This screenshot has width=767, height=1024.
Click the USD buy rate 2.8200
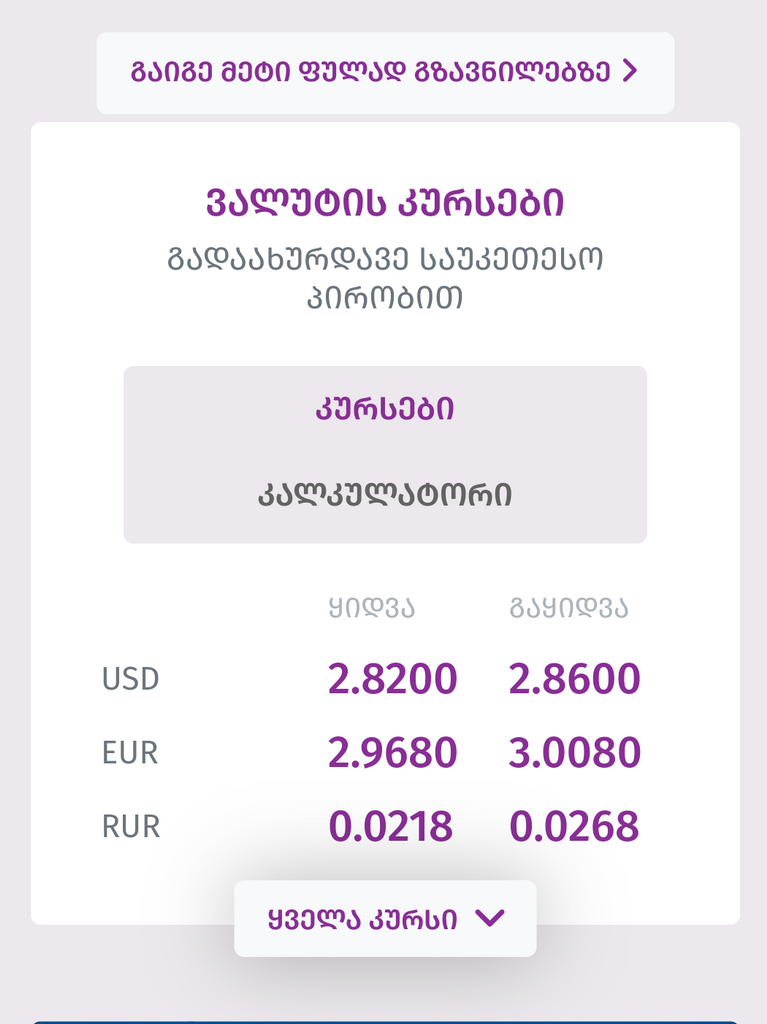pos(392,679)
